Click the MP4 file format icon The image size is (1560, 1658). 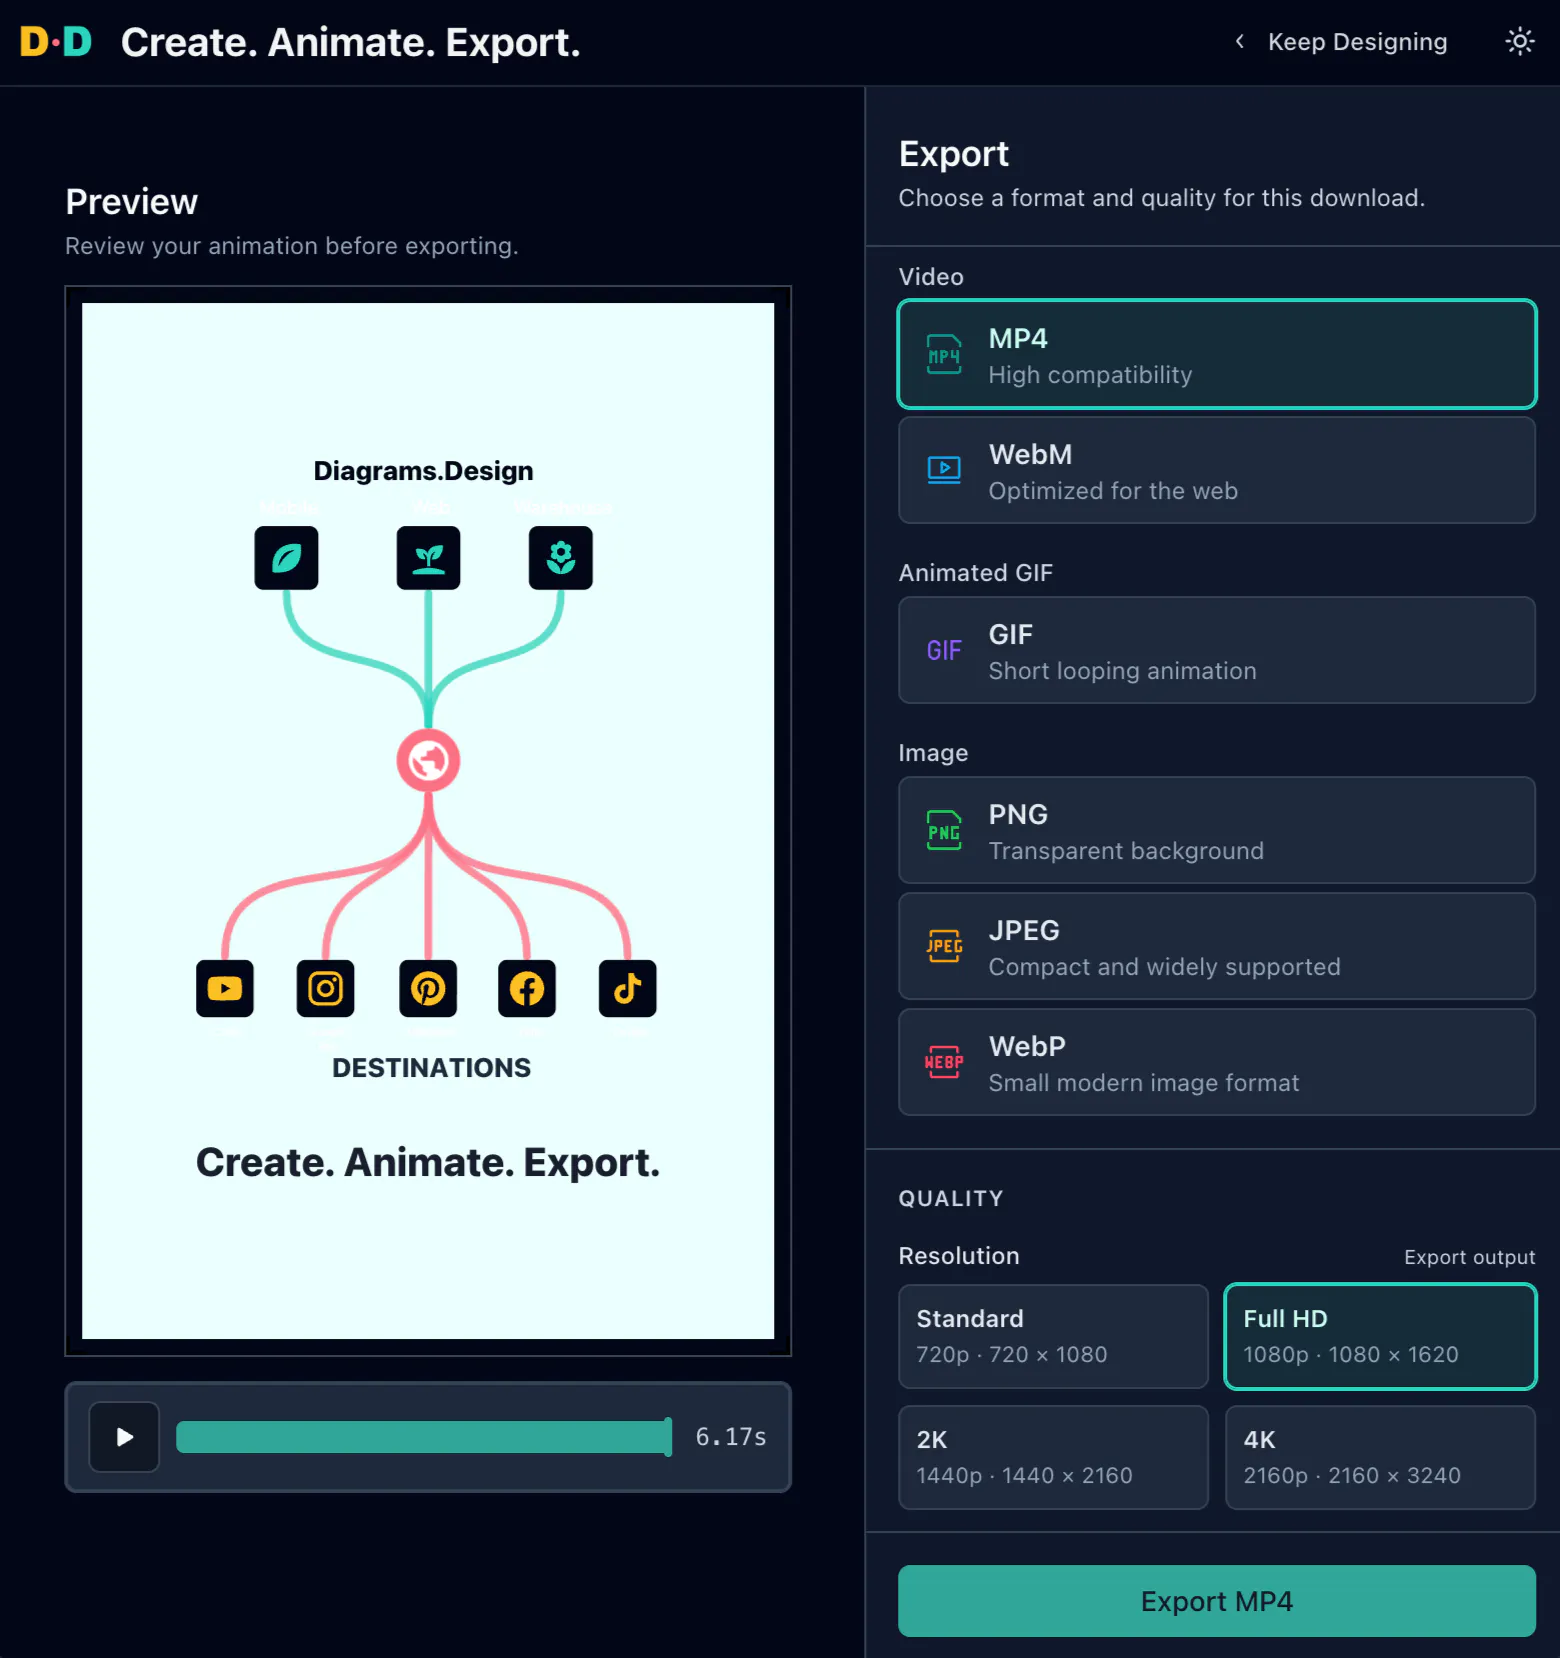pos(943,354)
